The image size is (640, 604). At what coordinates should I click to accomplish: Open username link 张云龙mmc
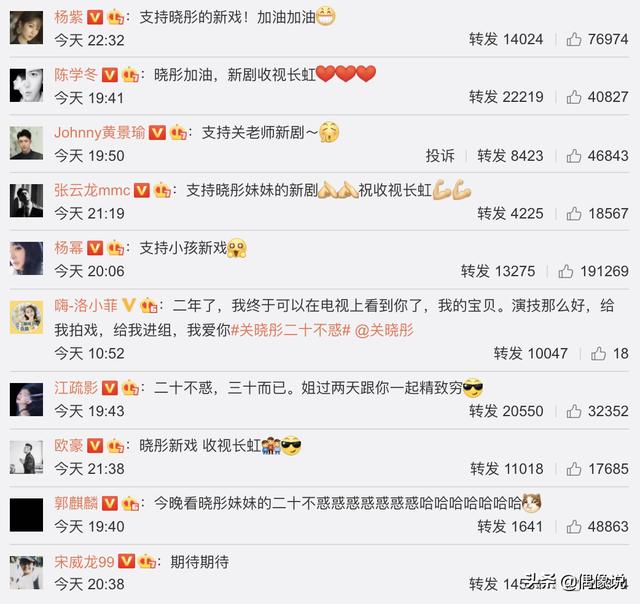click(x=92, y=190)
